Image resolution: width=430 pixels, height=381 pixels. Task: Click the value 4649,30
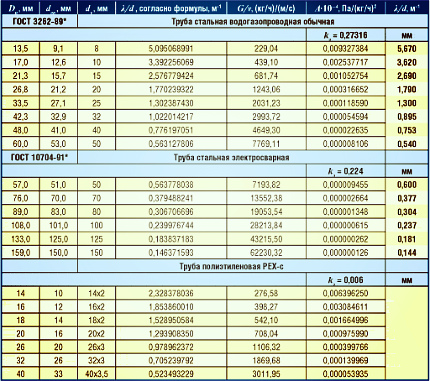tap(266, 130)
